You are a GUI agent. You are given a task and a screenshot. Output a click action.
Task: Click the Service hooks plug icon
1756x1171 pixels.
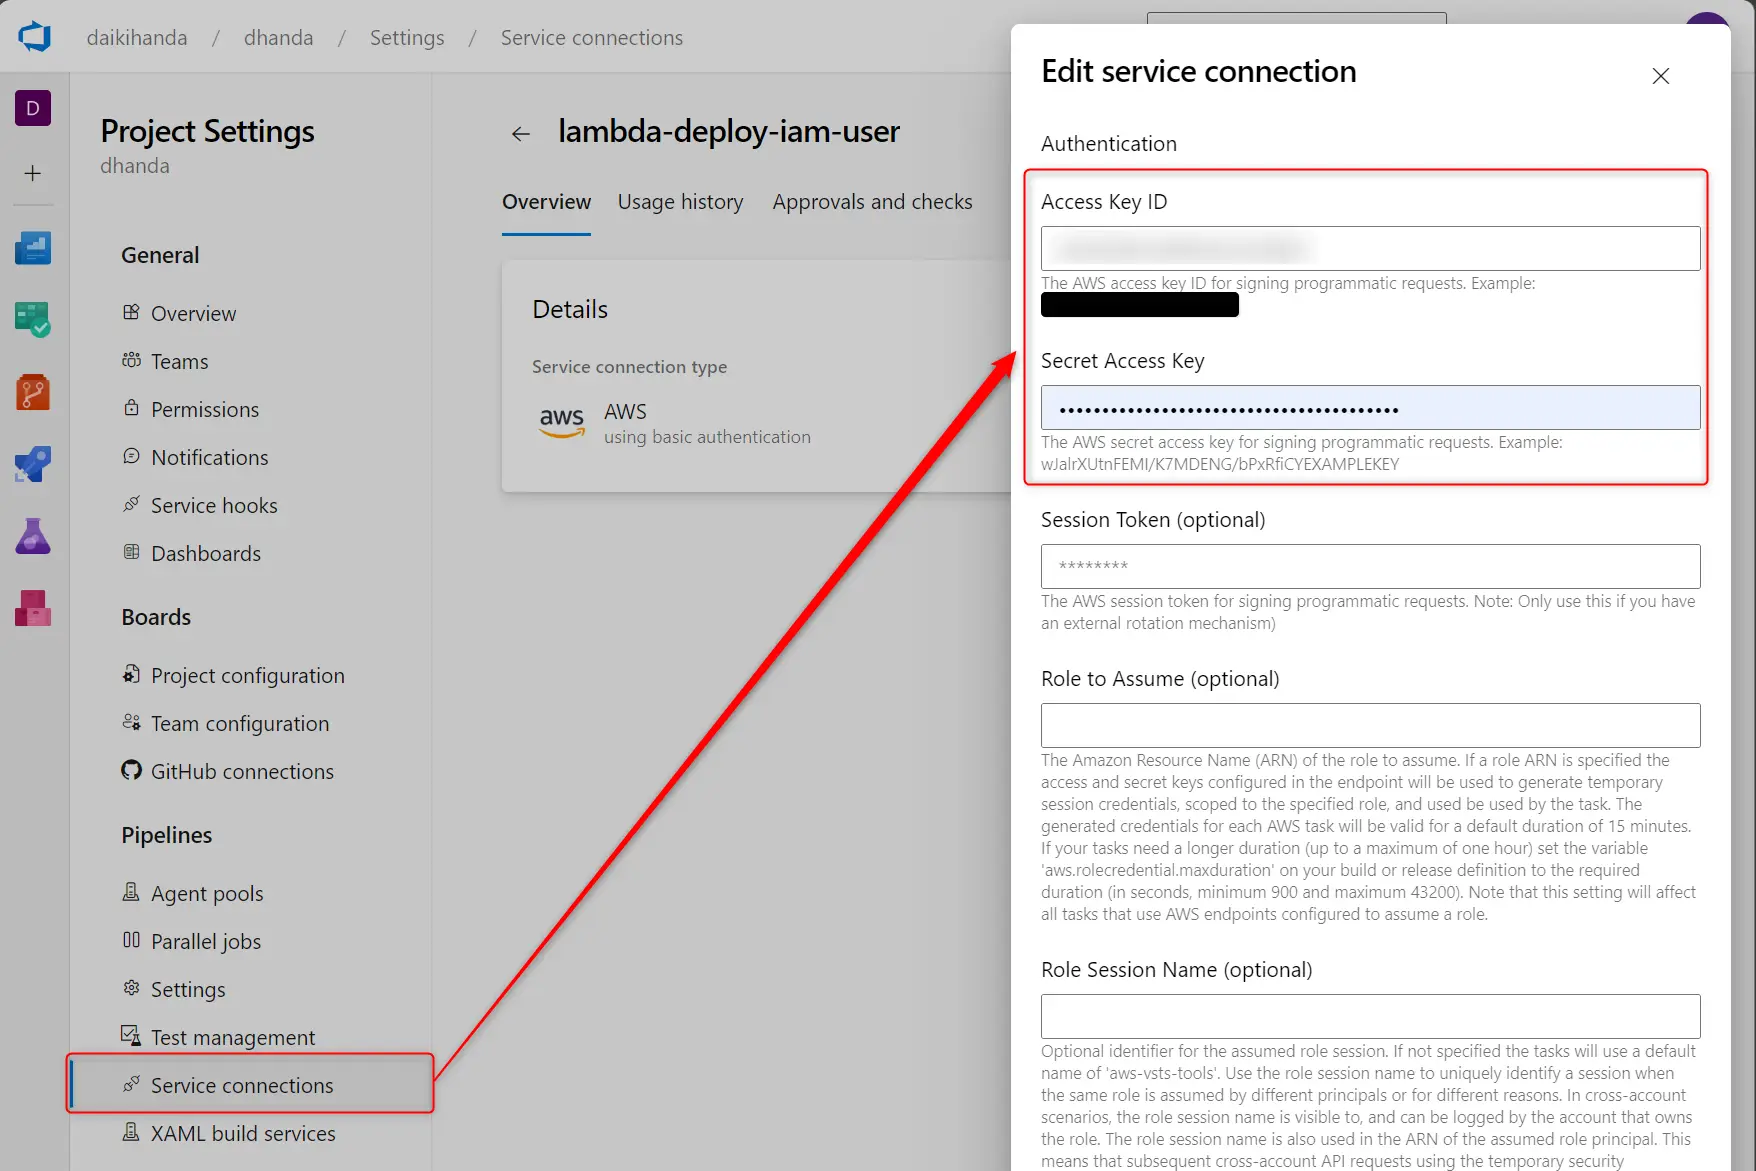click(x=131, y=504)
